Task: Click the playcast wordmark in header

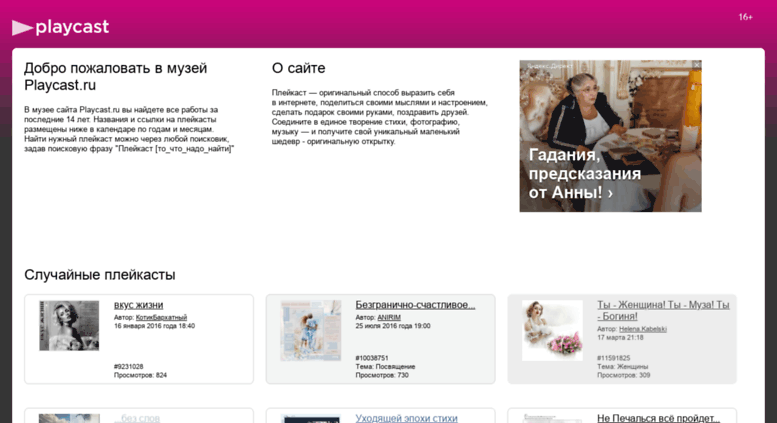Action: [72, 27]
